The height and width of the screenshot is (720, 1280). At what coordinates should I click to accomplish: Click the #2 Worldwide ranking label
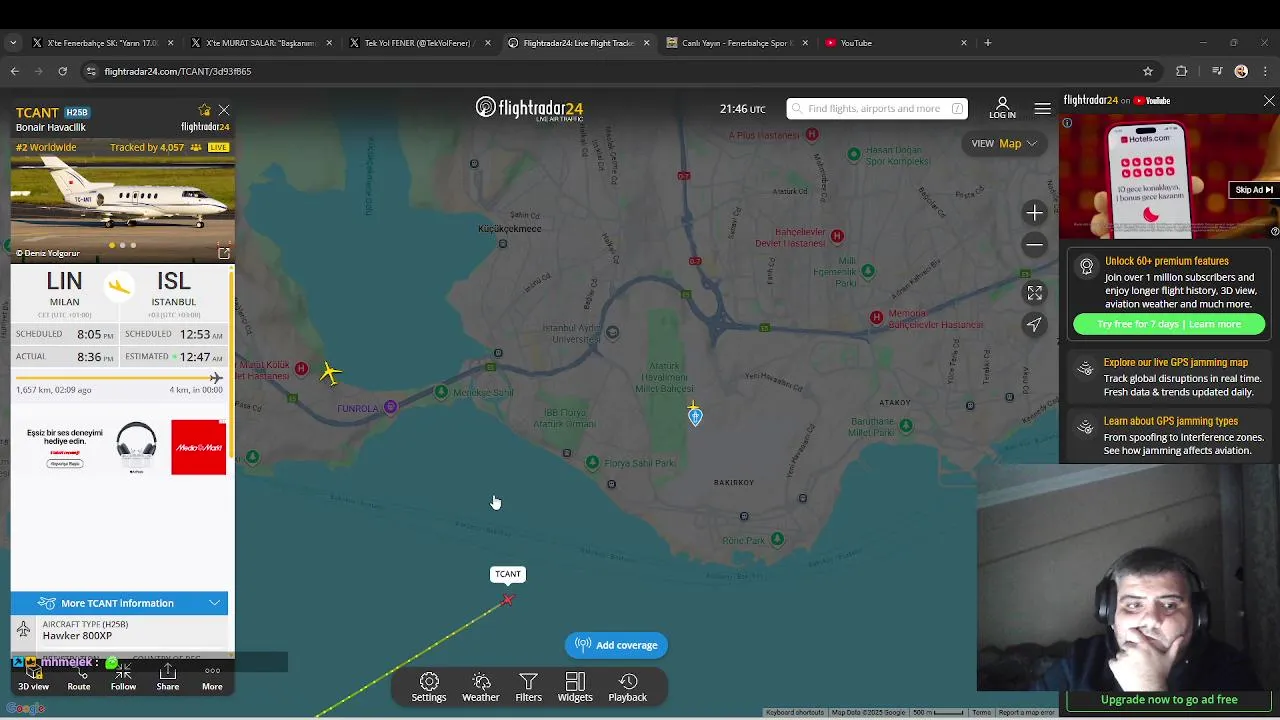point(46,147)
